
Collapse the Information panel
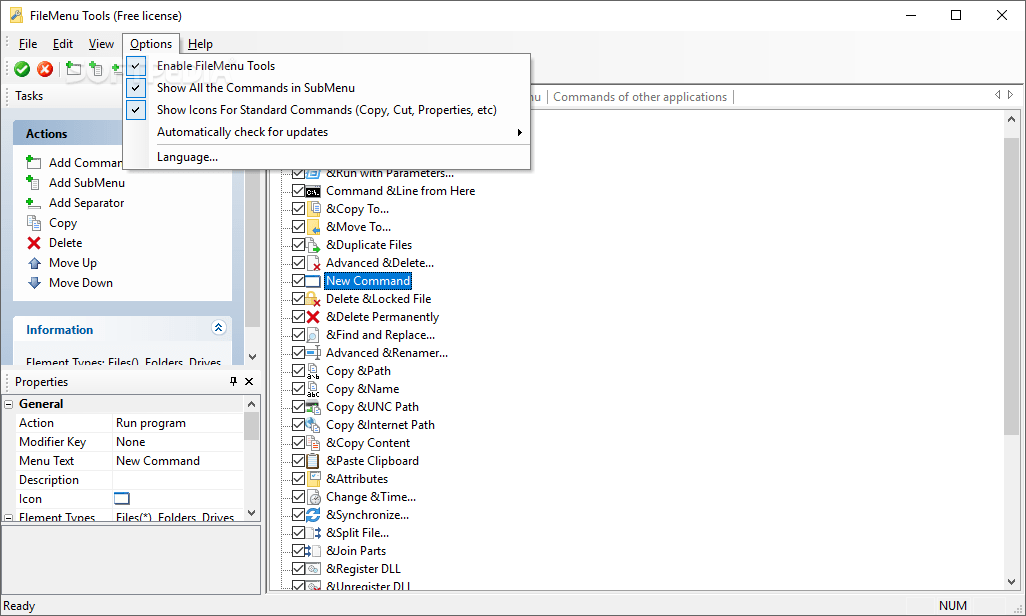pyautogui.click(x=218, y=327)
